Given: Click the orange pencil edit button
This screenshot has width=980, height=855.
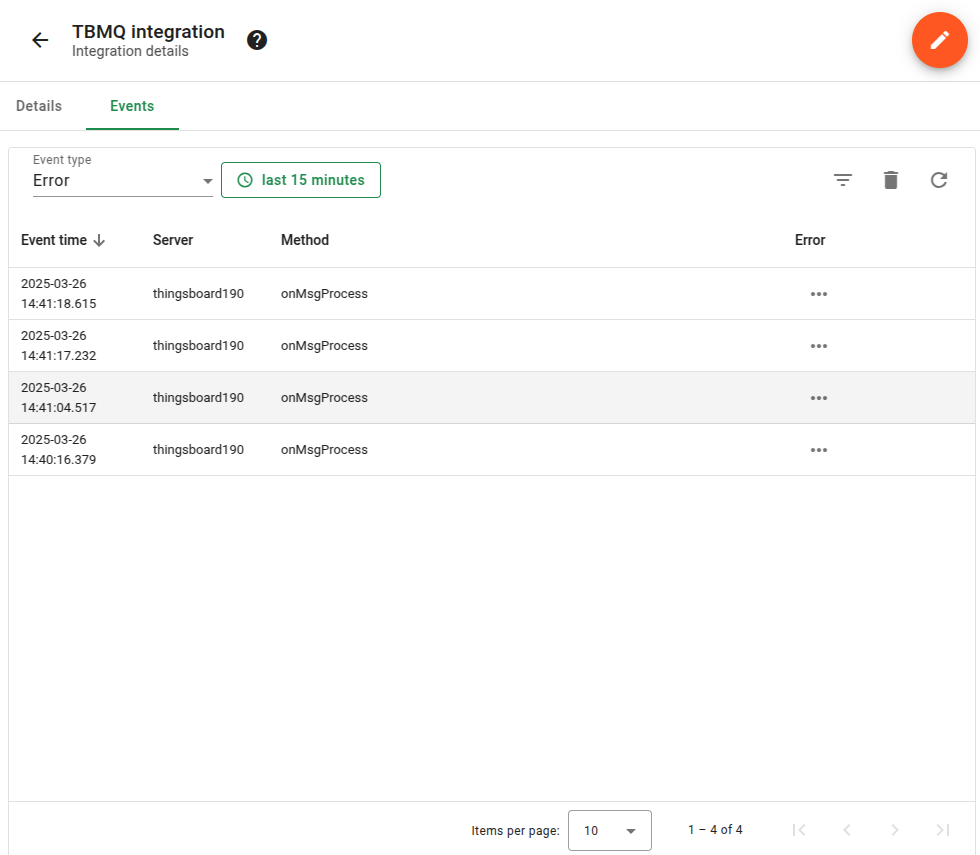Looking at the screenshot, I should pos(939,40).
